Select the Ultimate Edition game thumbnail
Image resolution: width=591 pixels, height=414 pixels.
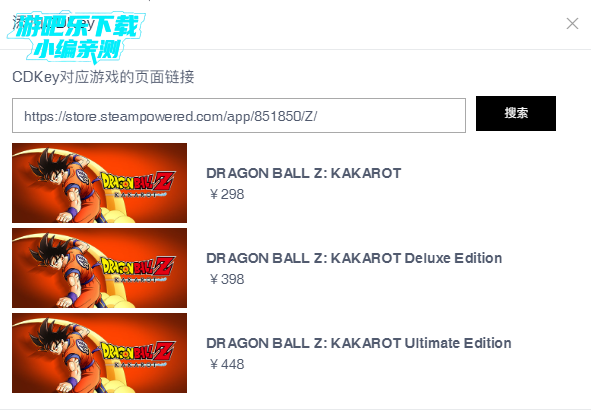pos(100,353)
